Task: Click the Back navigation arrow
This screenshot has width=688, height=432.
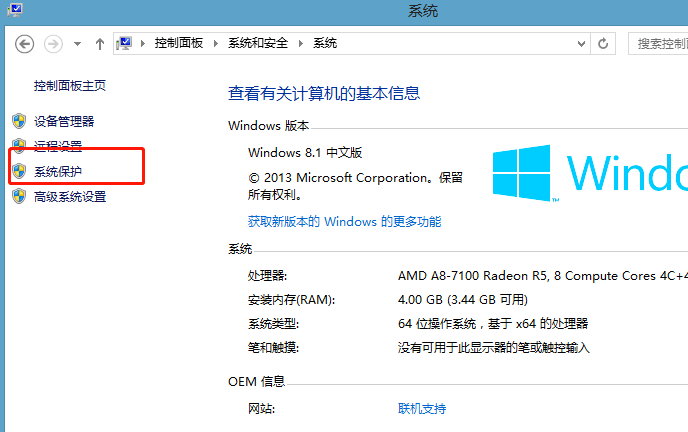Action: 25,44
